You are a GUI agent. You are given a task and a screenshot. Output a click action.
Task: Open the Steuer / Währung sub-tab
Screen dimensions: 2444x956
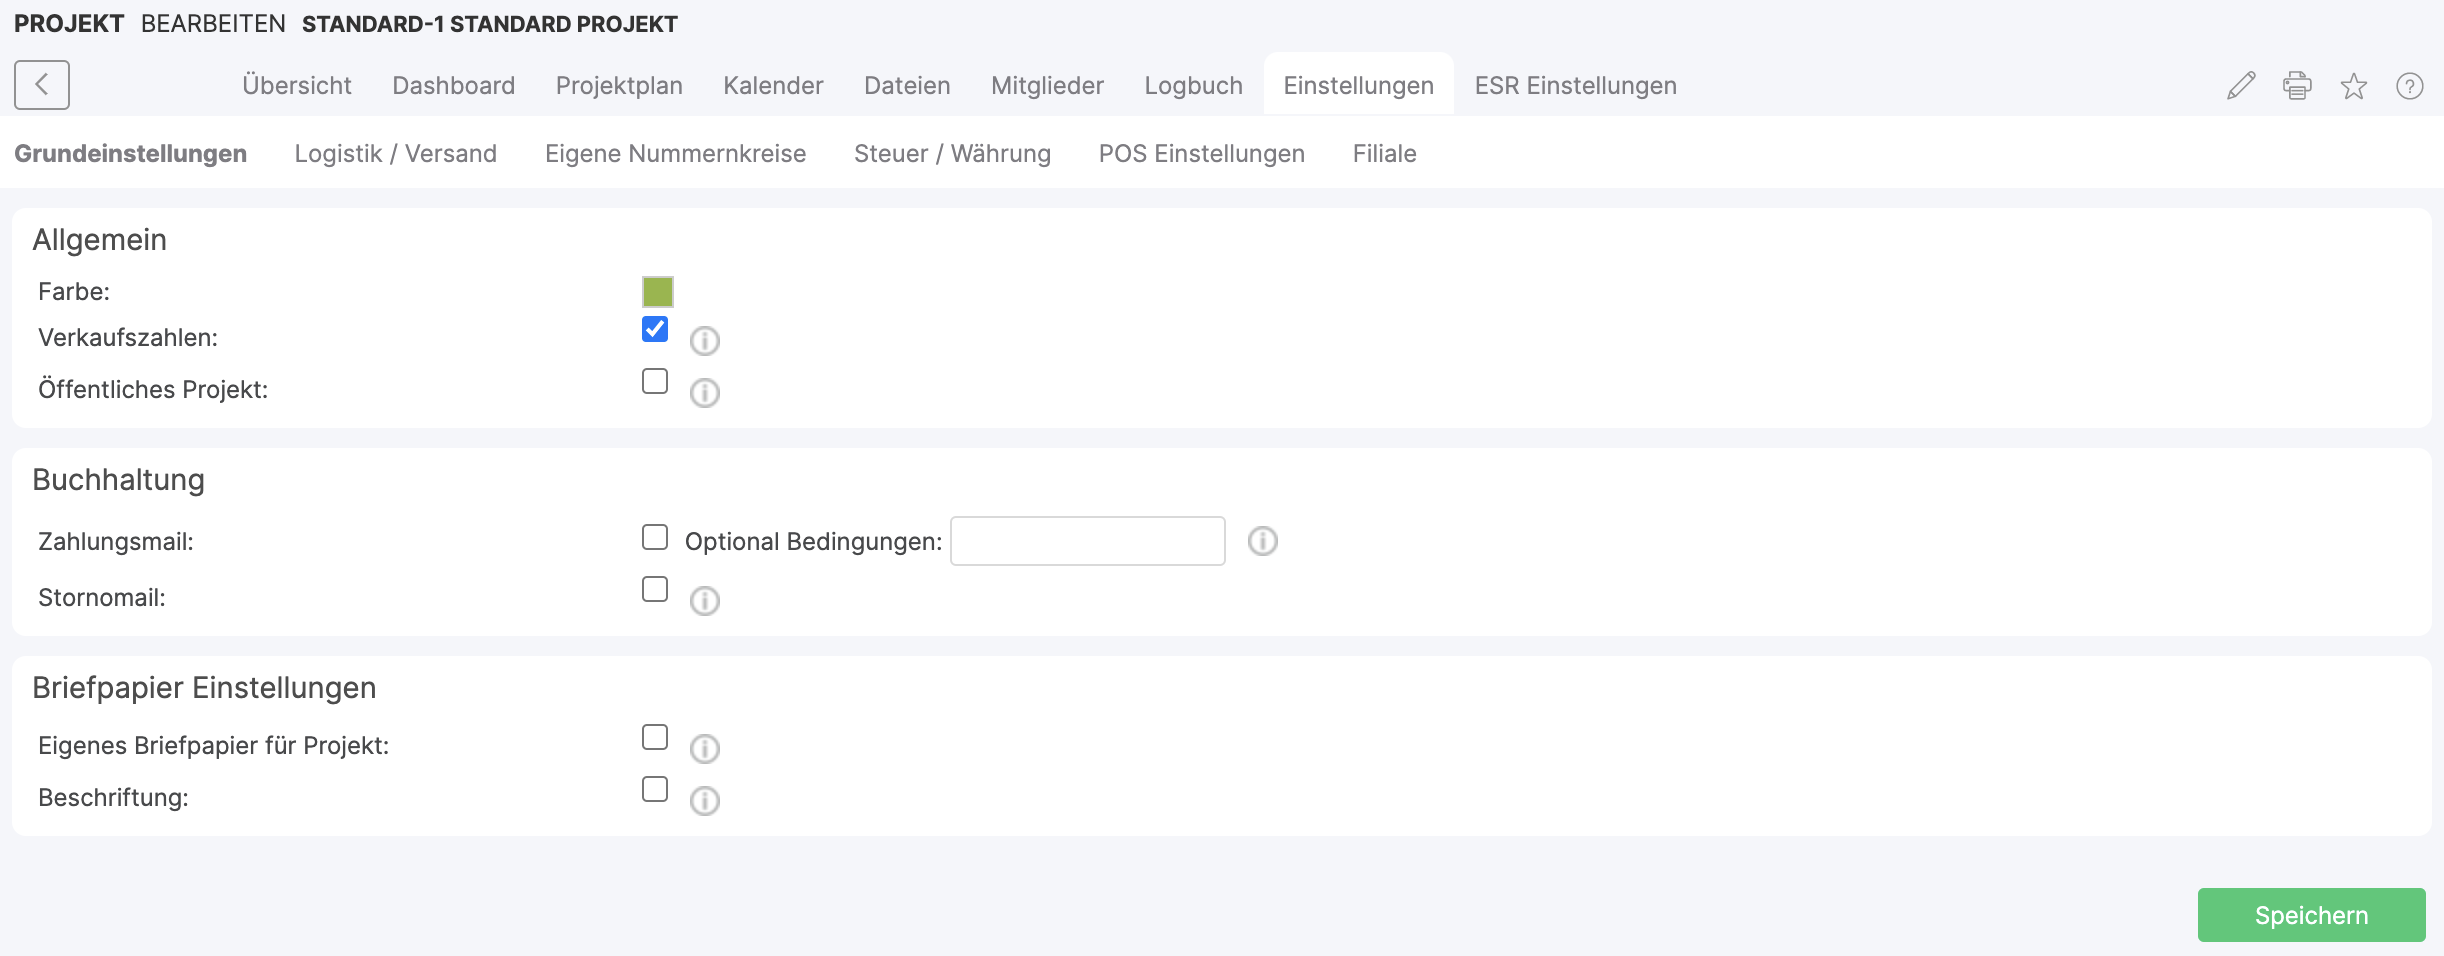[953, 154]
